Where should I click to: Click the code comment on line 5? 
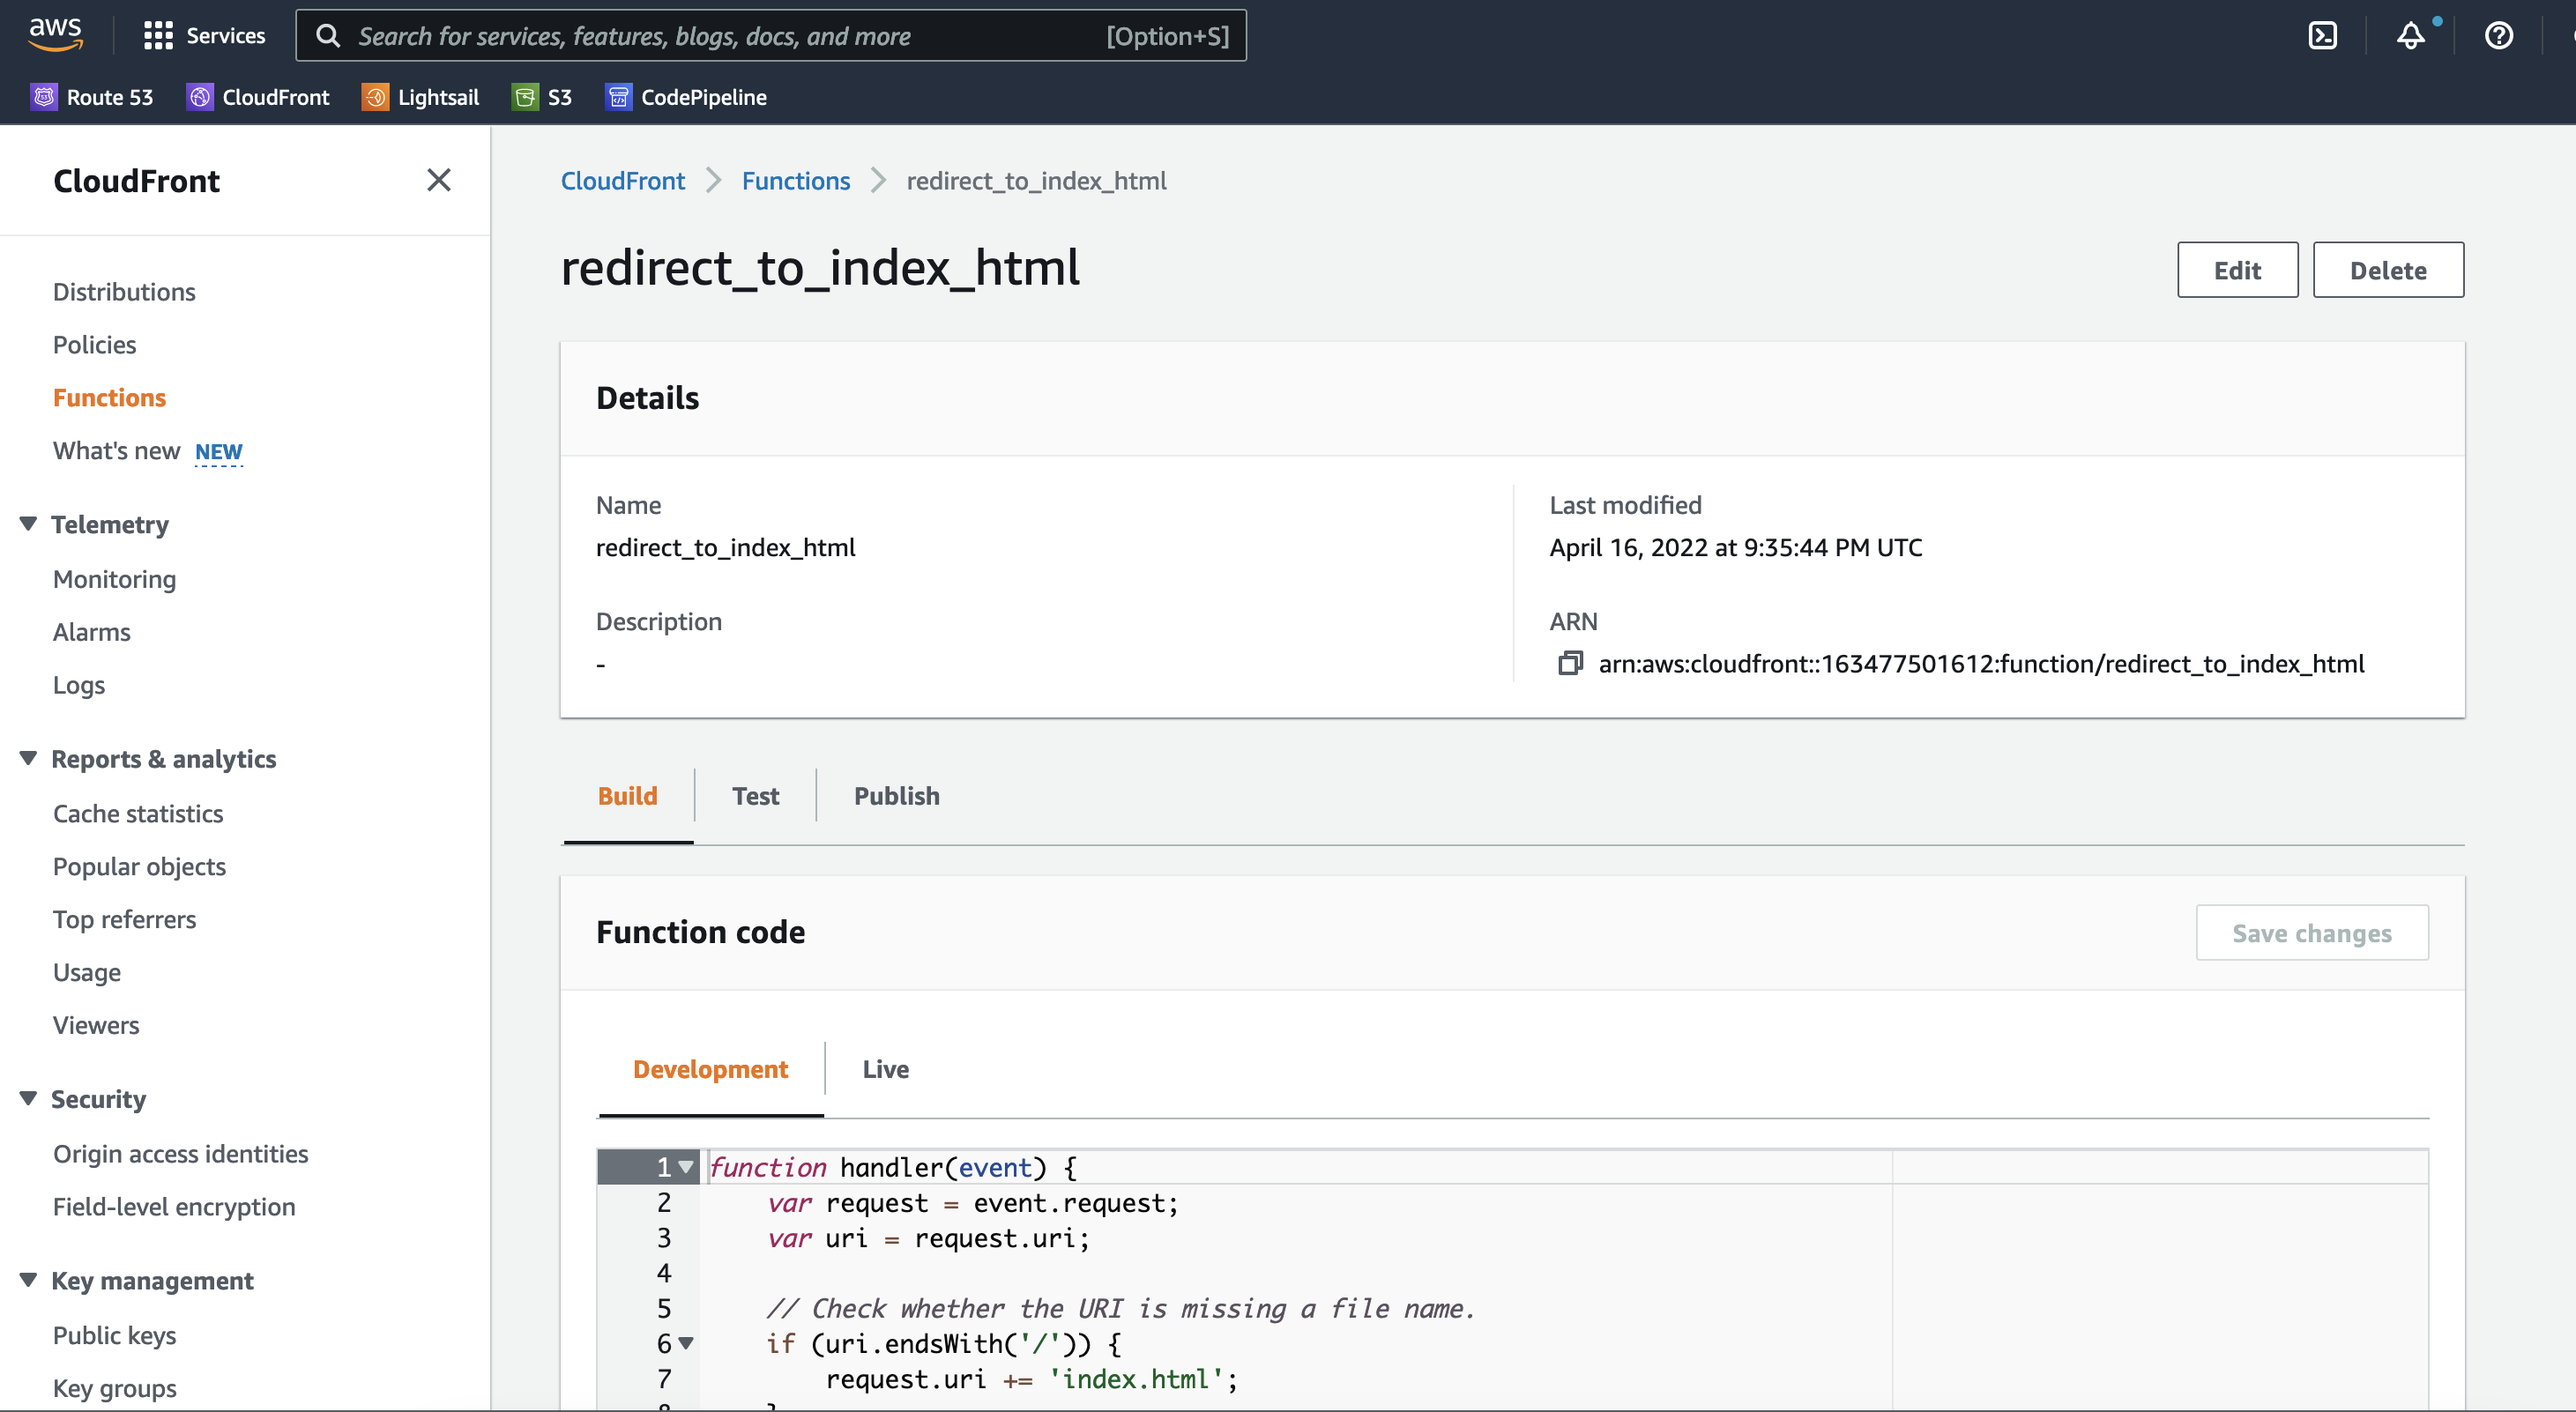pos(1120,1308)
